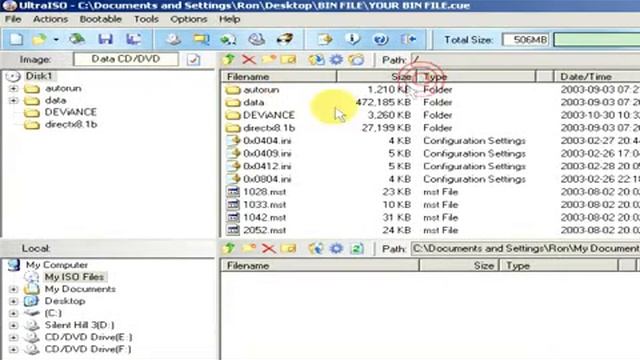Open the Help menu
Screen dimensions: 640x360
pos(229,19)
